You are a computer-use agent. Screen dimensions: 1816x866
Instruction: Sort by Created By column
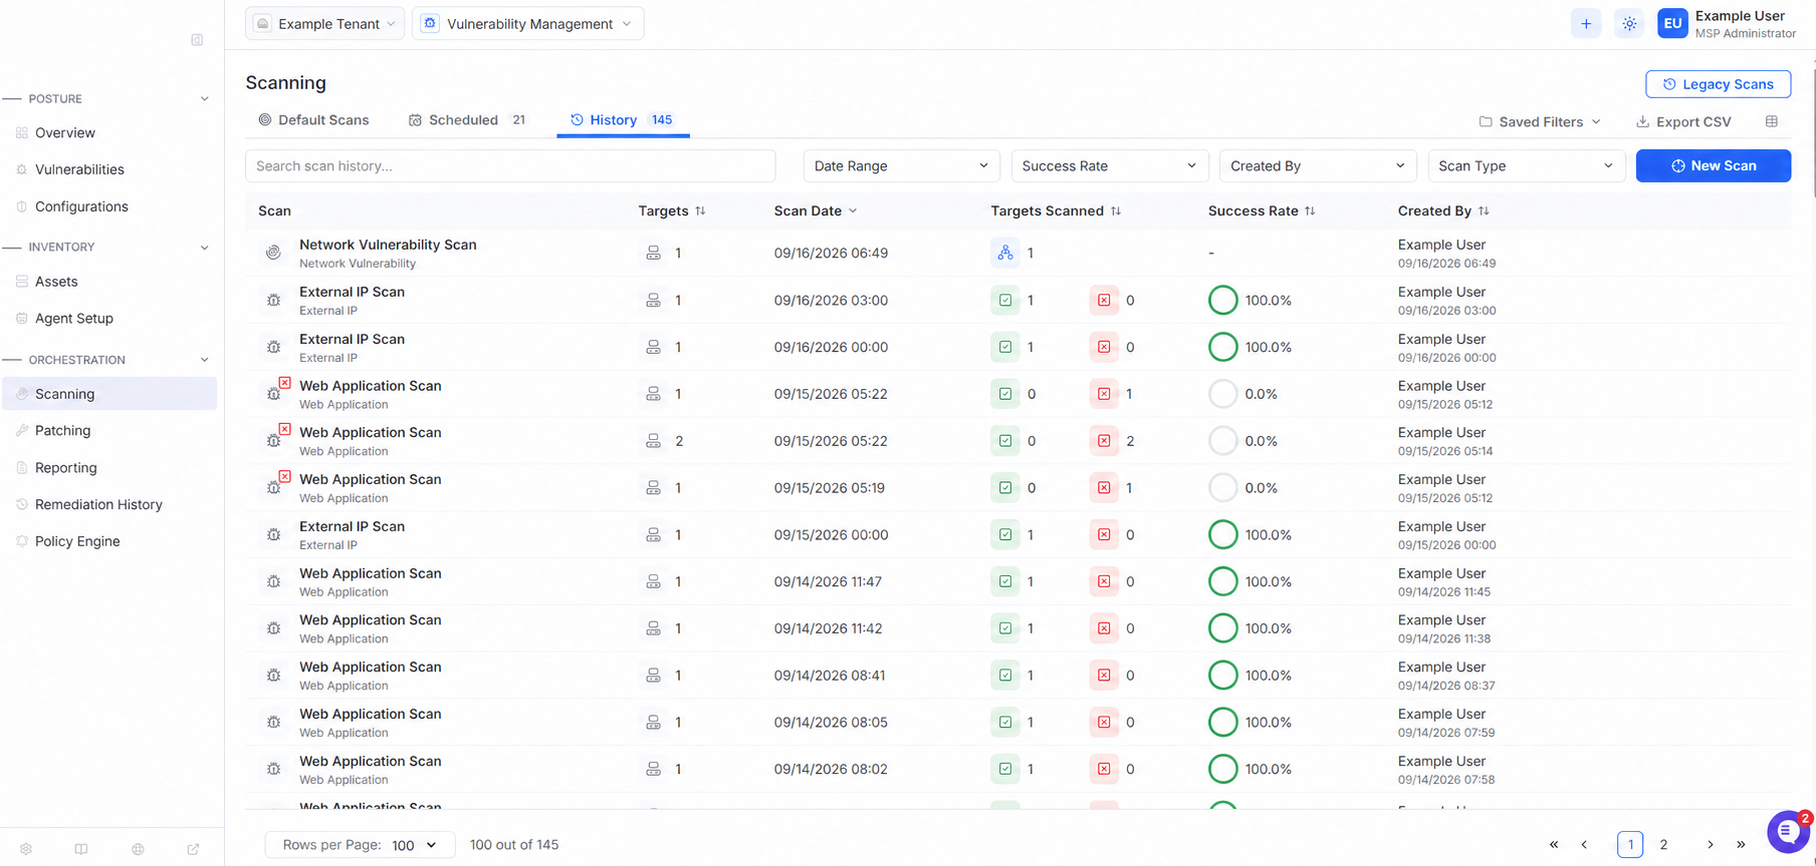pos(1484,211)
